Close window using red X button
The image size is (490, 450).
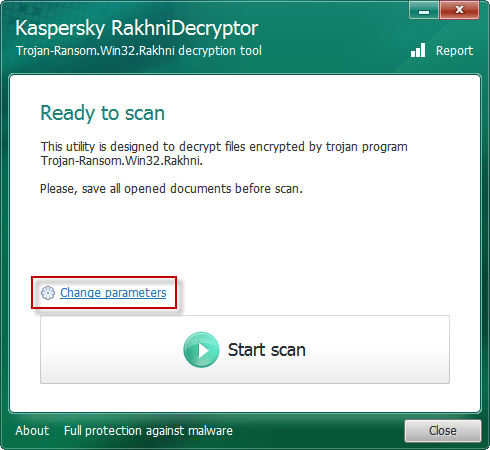pyautogui.click(x=459, y=10)
